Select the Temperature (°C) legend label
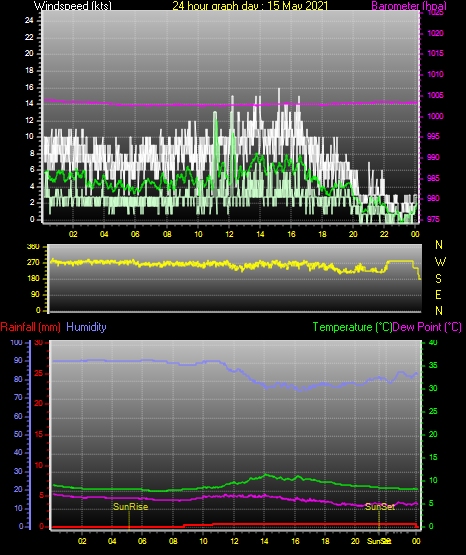 point(352,327)
